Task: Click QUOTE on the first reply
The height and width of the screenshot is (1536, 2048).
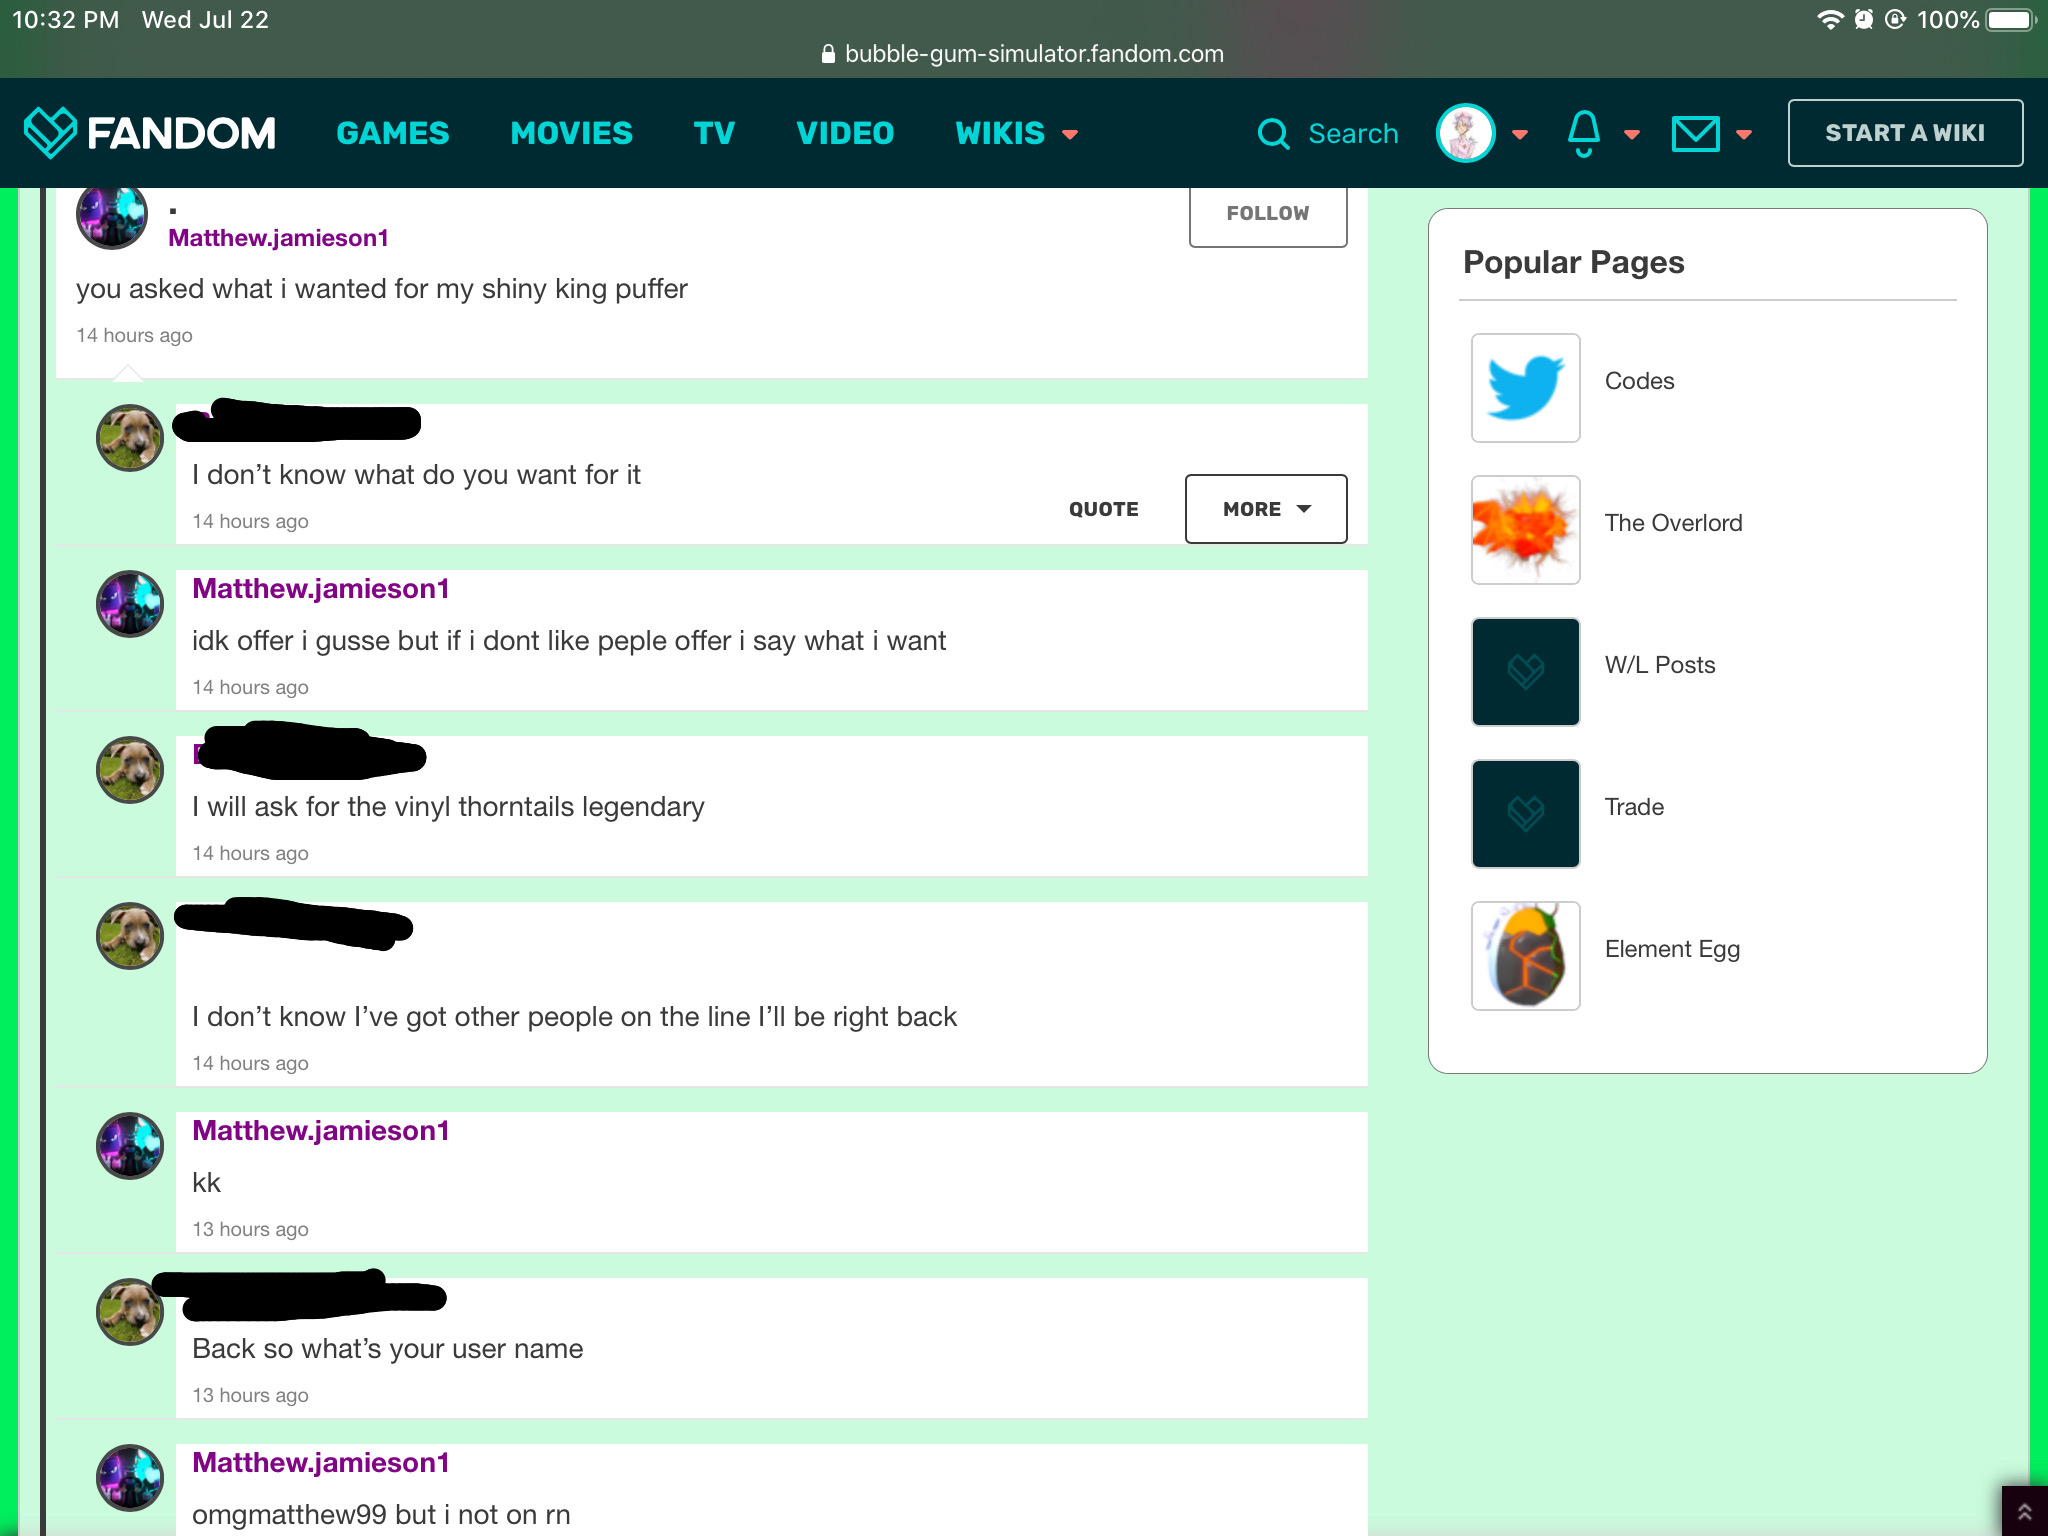Action: tap(1103, 509)
